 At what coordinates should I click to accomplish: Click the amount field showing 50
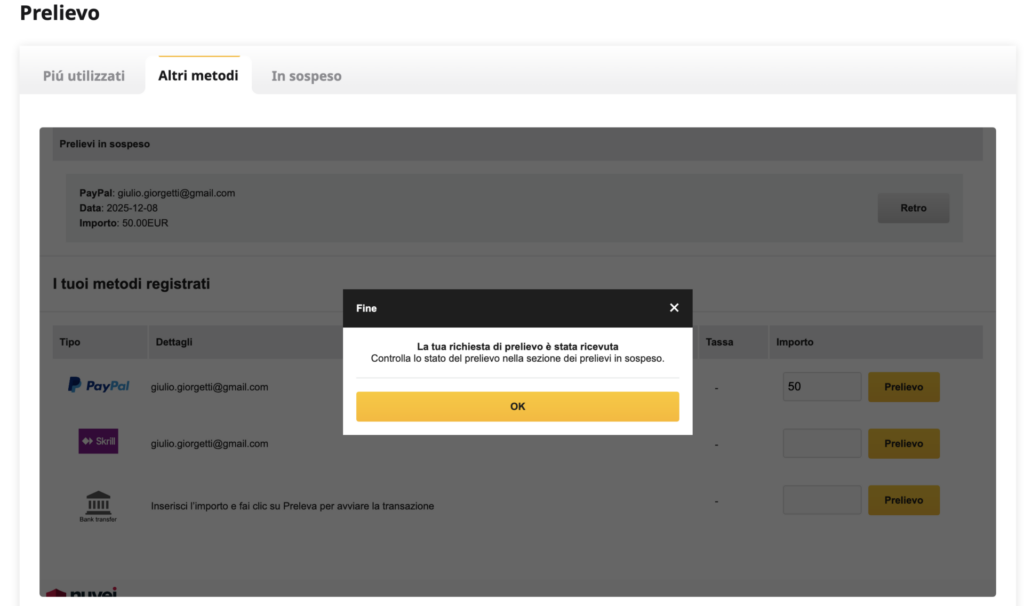[x=821, y=386]
